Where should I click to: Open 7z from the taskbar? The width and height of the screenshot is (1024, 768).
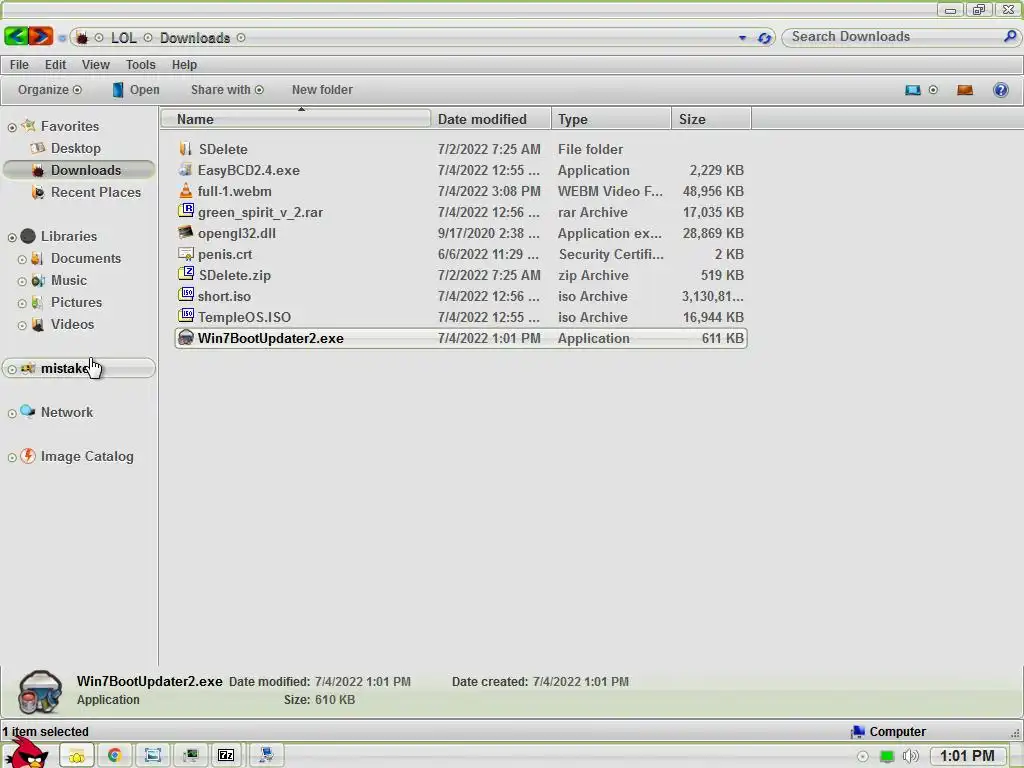coord(226,755)
